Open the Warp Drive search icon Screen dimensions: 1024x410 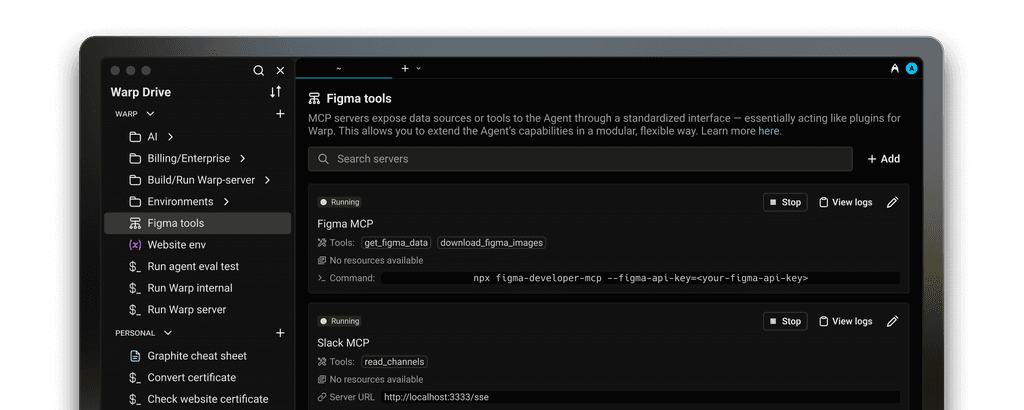259,71
